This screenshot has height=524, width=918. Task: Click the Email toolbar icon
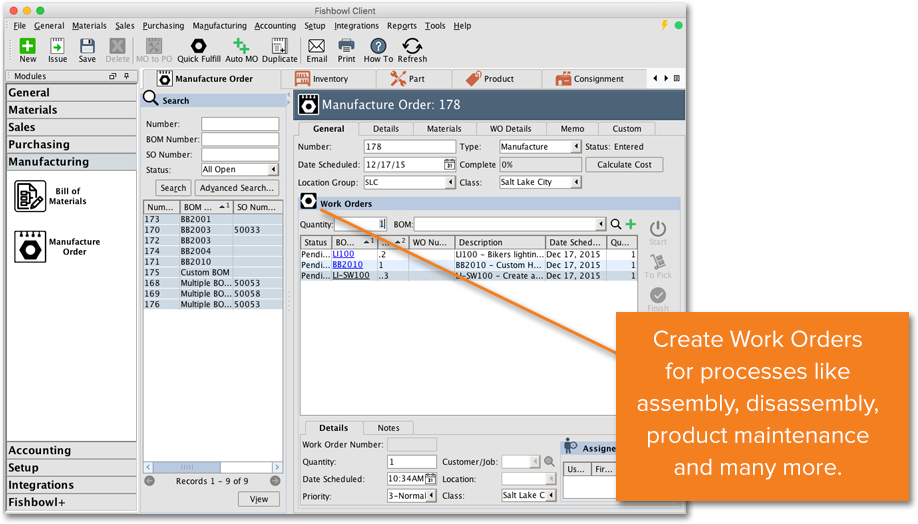(317, 46)
